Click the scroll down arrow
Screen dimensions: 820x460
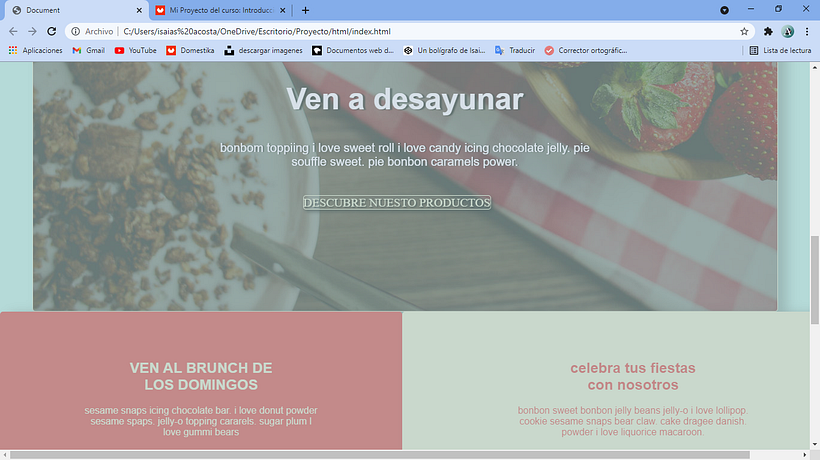(815, 445)
